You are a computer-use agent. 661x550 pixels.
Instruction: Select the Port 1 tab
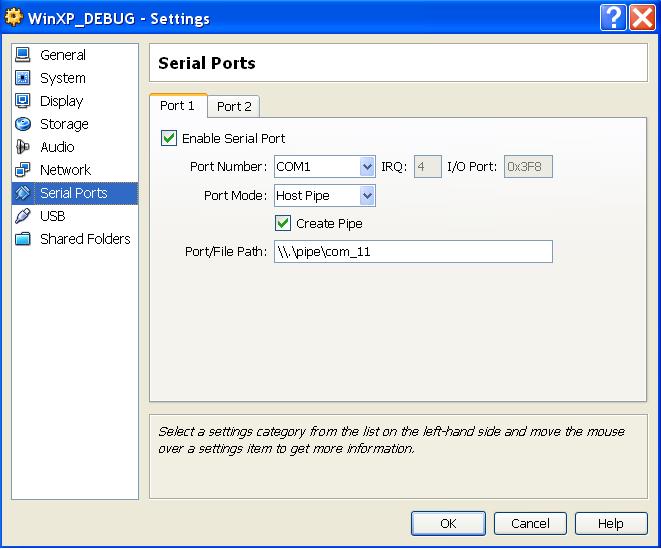[x=178, y=106]
